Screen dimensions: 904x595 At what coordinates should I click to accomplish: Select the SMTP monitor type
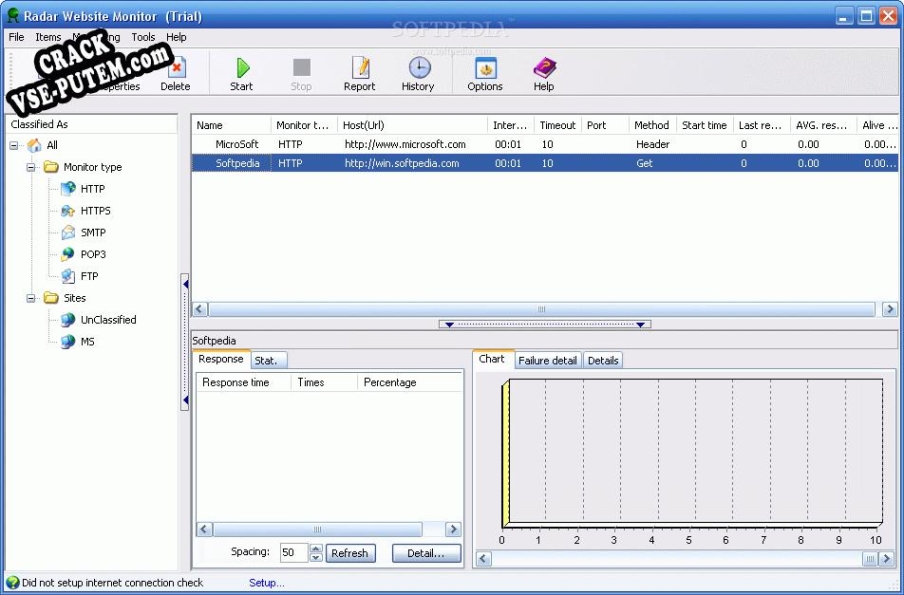point(84,232)
